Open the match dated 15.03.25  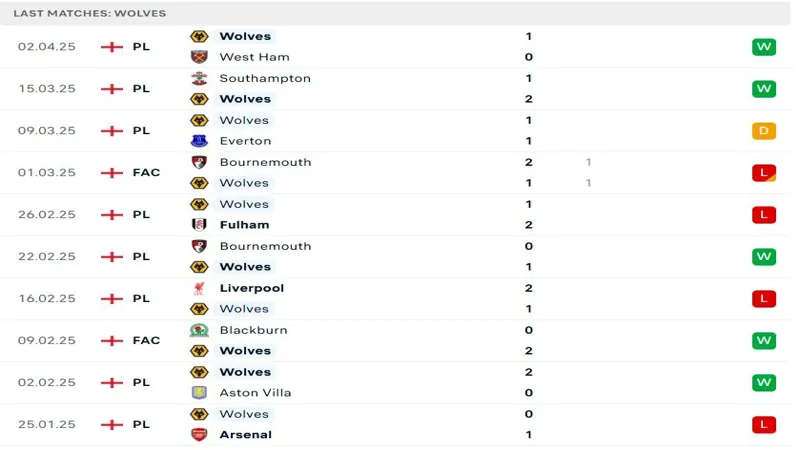point(395,89)
